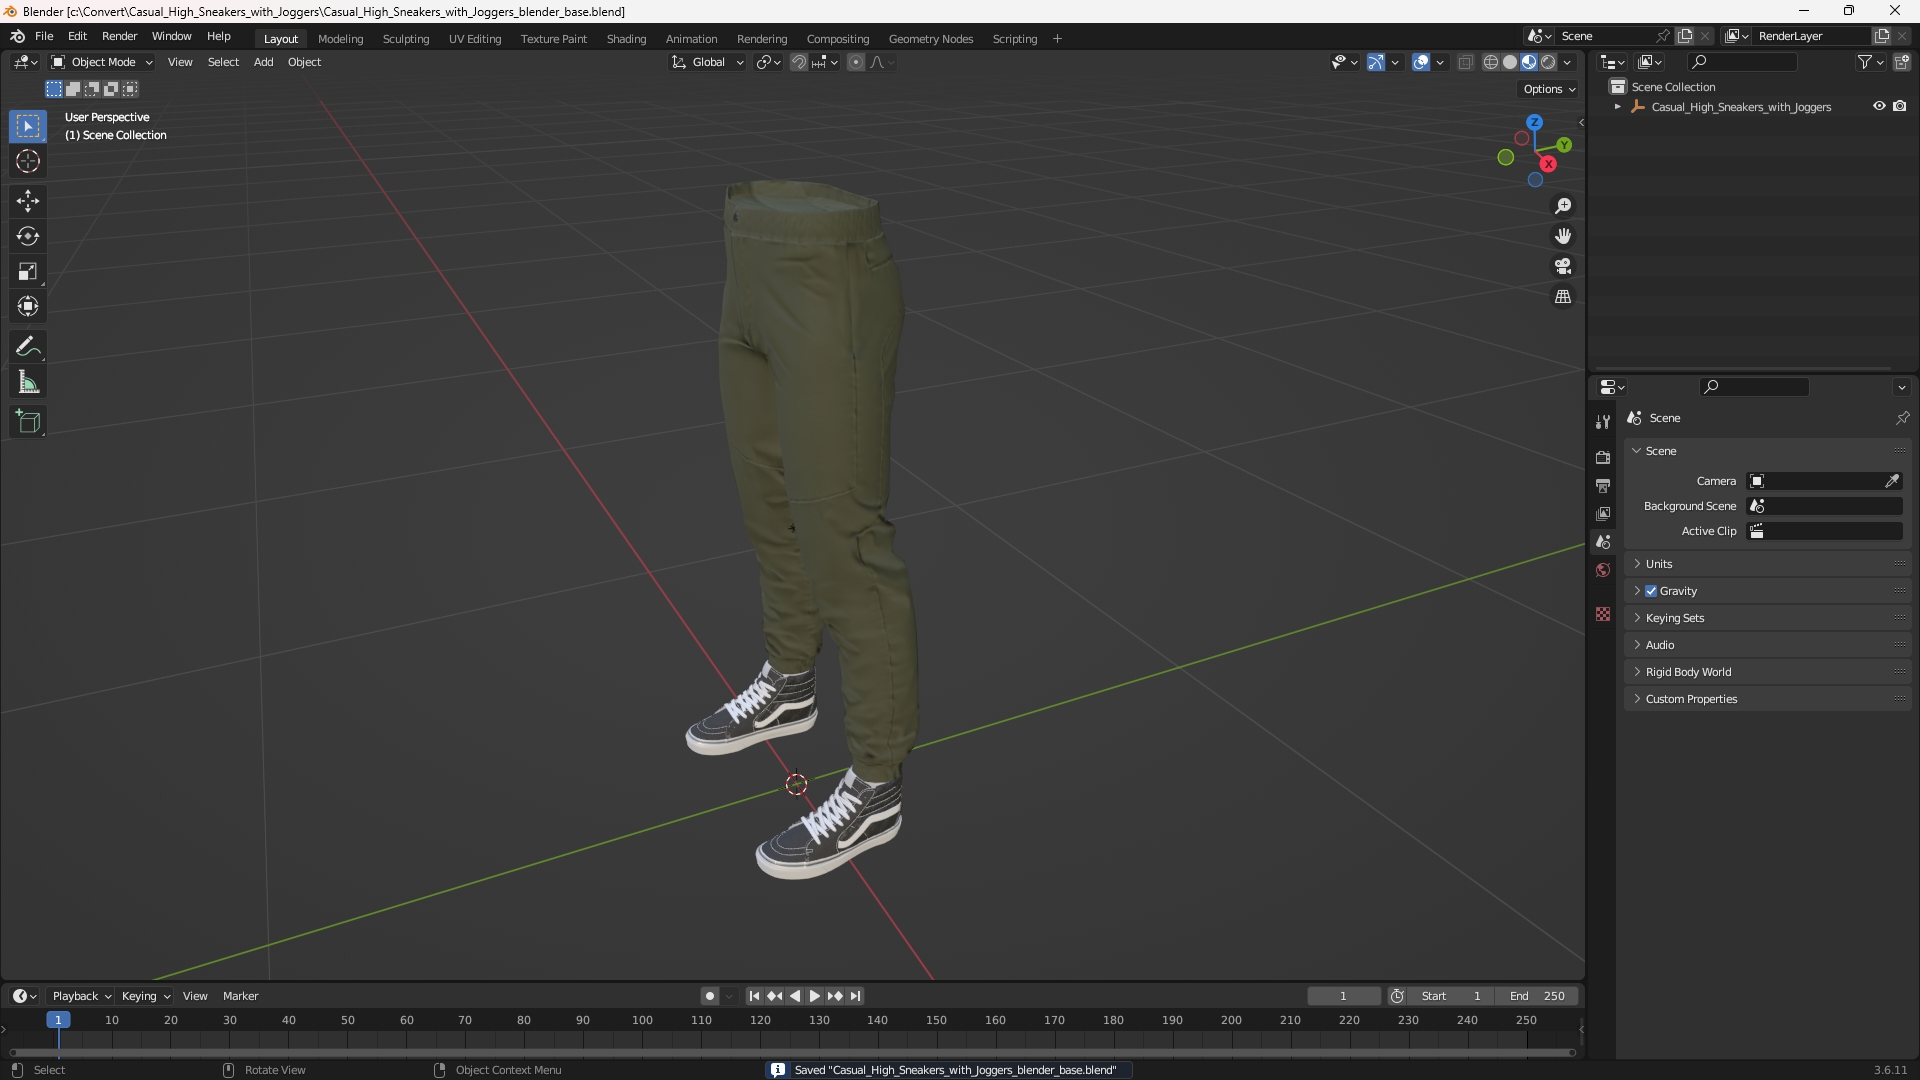Open the Render menu
Image resolution: width=1920 pixels, height=1080 pixels.
119,36
